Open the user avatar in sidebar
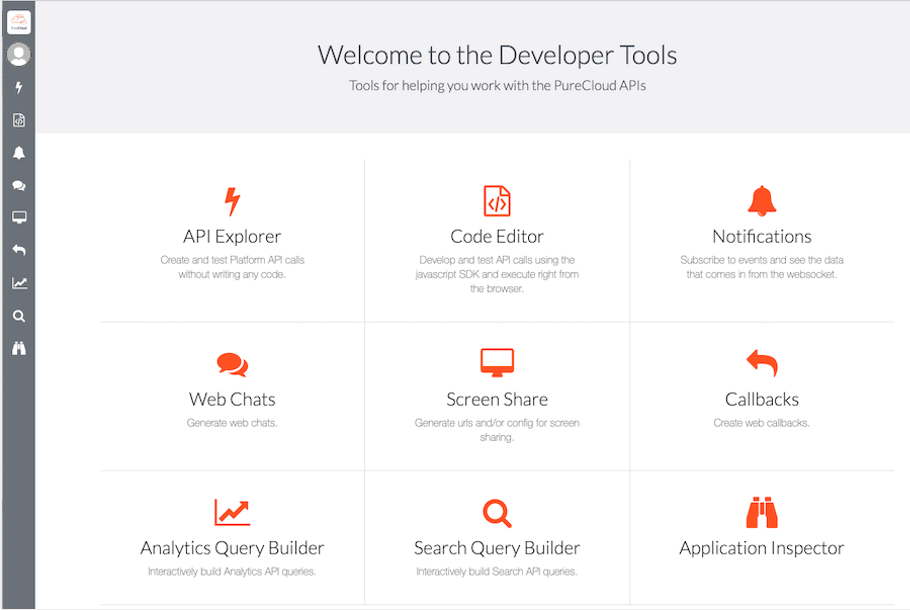 tap(19, 55)
